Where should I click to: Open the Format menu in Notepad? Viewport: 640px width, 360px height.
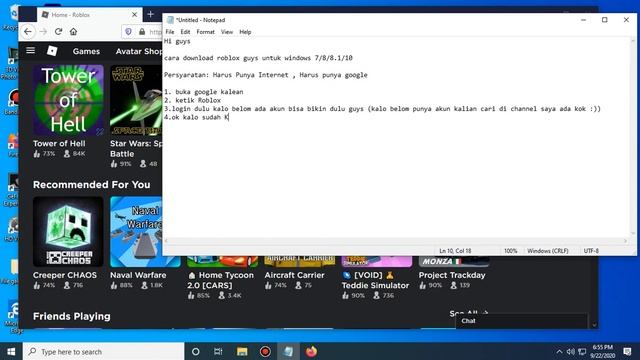tap(205, 32)
